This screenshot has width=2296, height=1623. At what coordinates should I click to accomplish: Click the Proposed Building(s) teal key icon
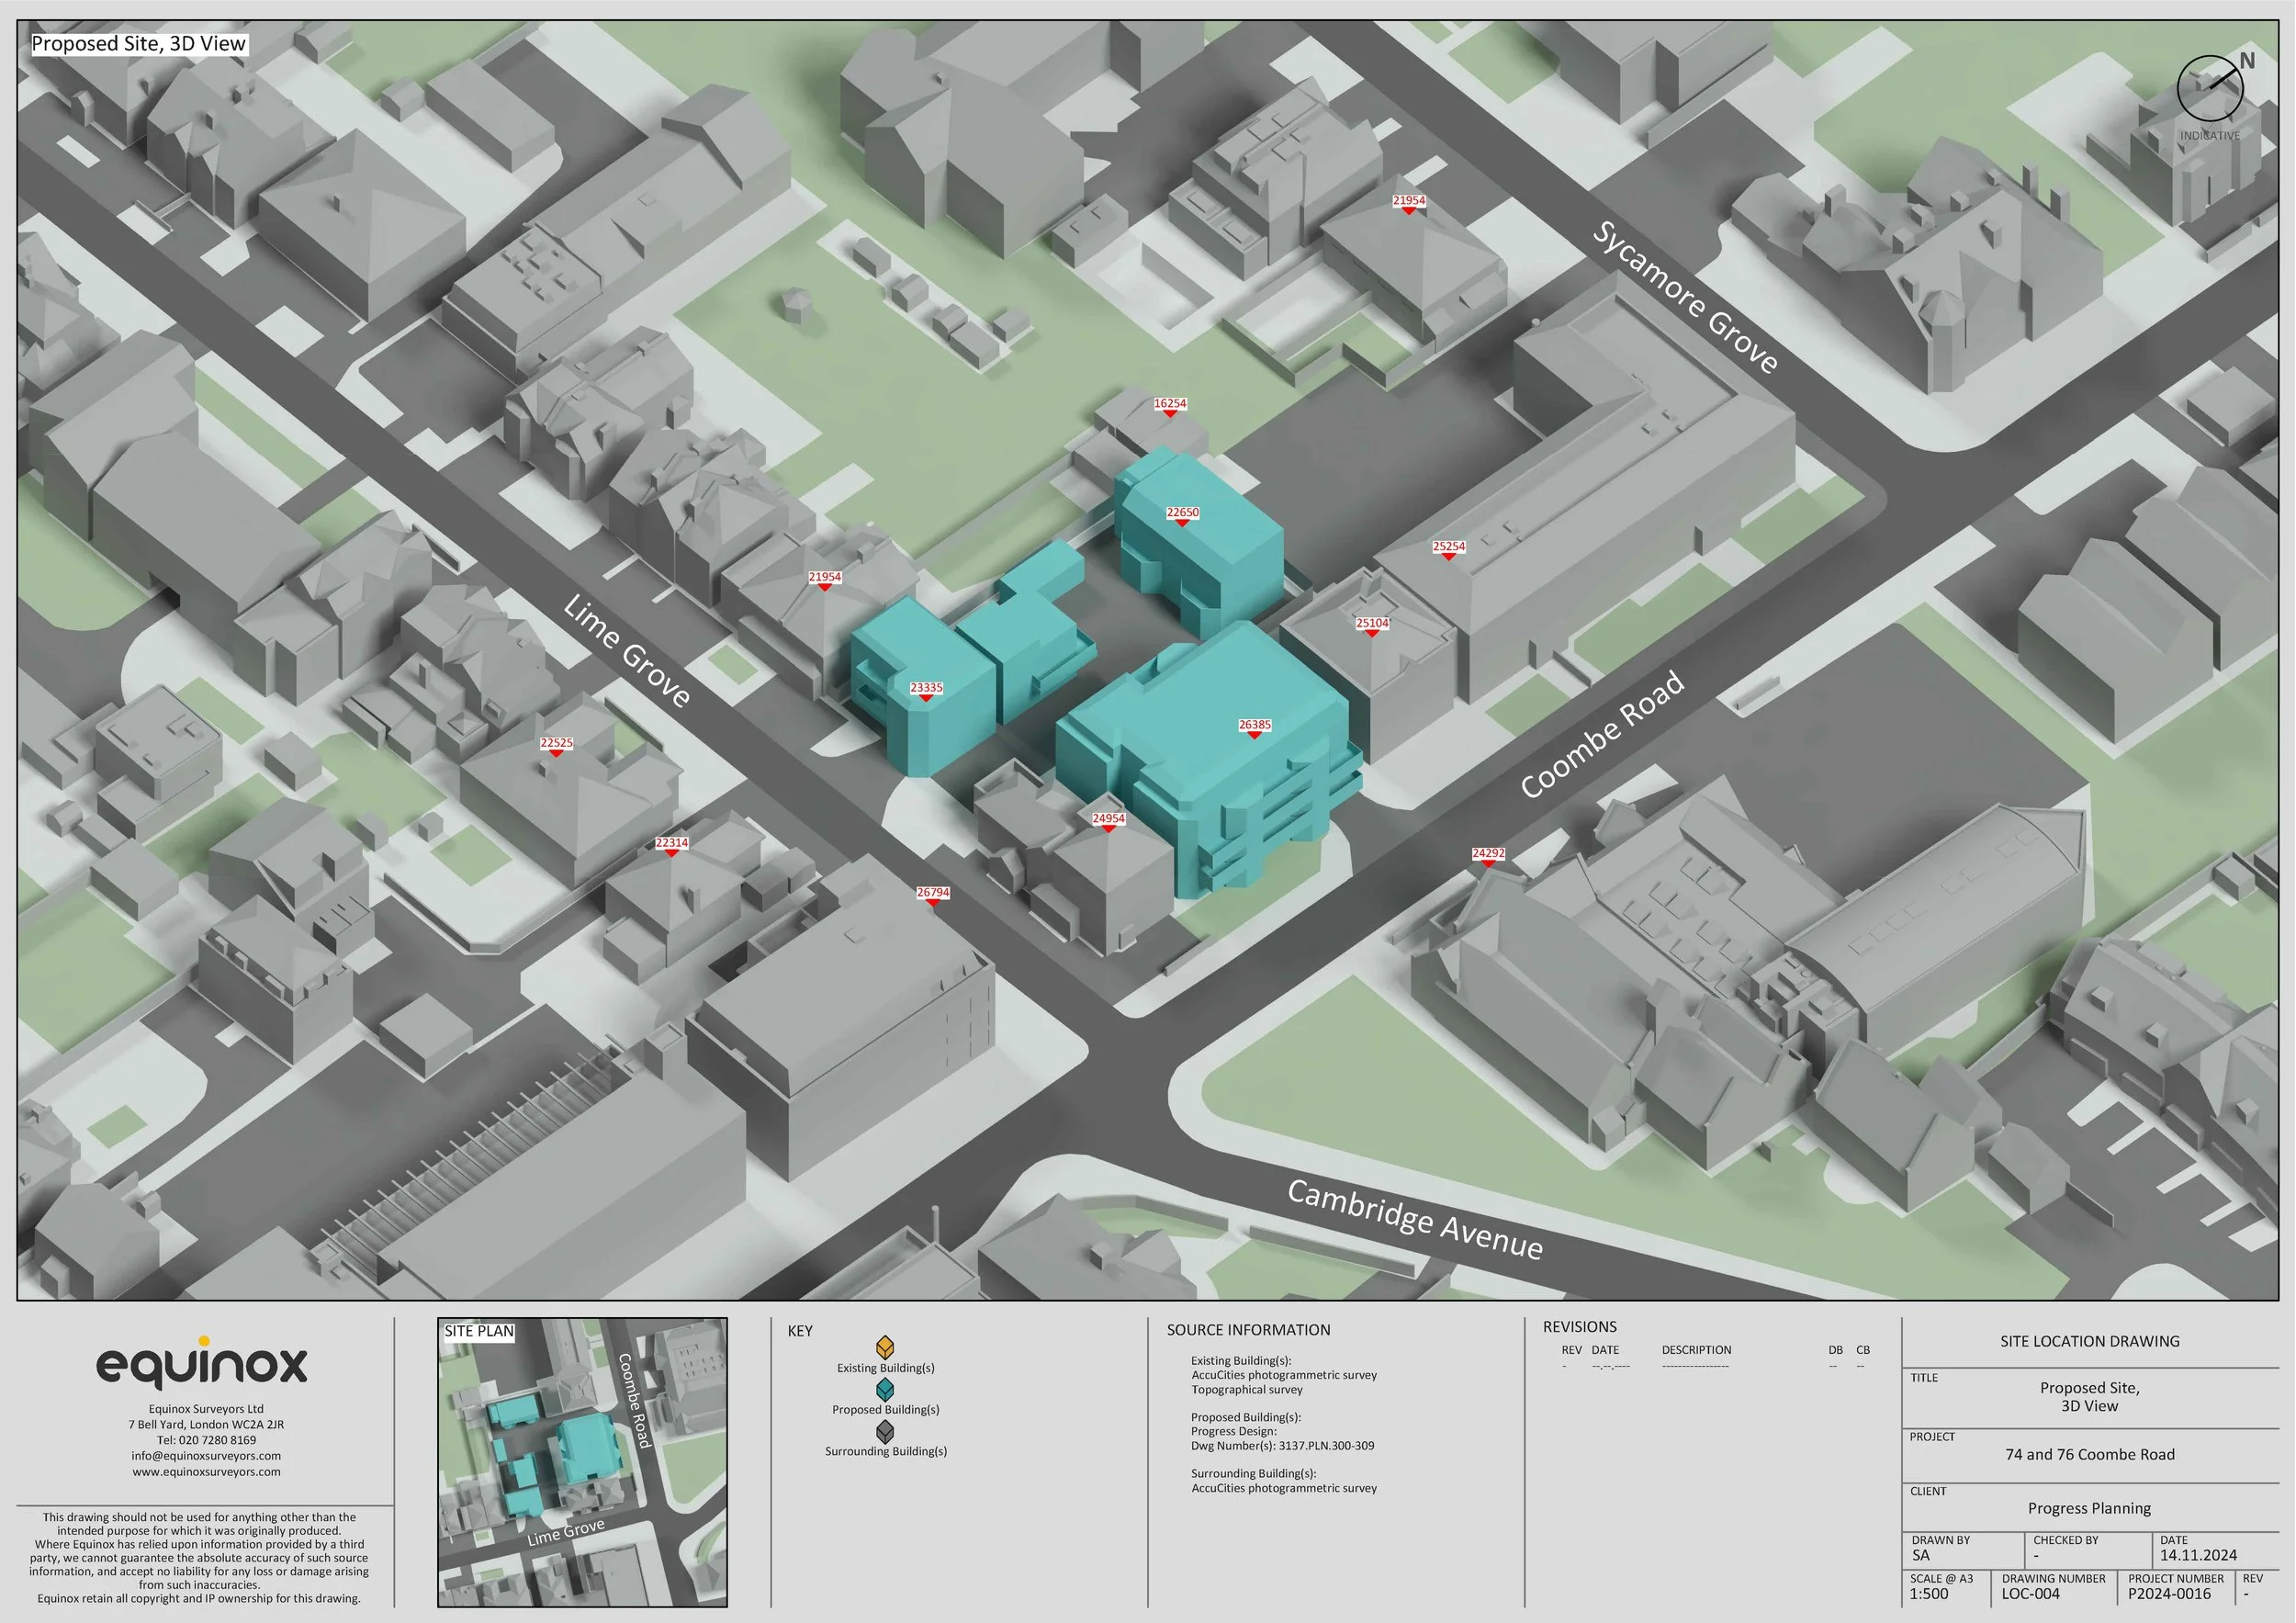(x=885, y=1389)
